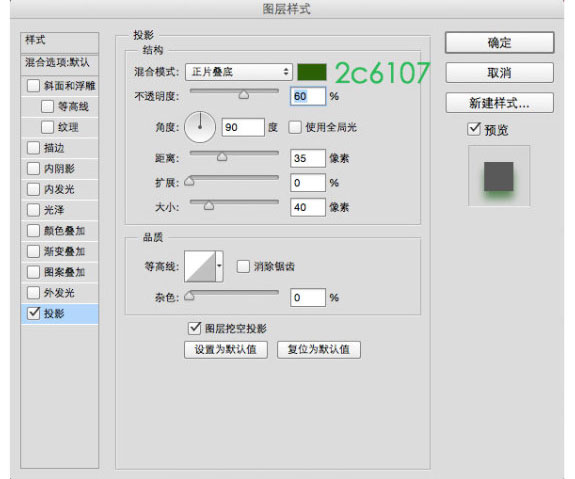This screenshot has height=479, width=575.
Task: Open the 混合模式 正片叠底 dropdown
Action: tap(239, 72)
